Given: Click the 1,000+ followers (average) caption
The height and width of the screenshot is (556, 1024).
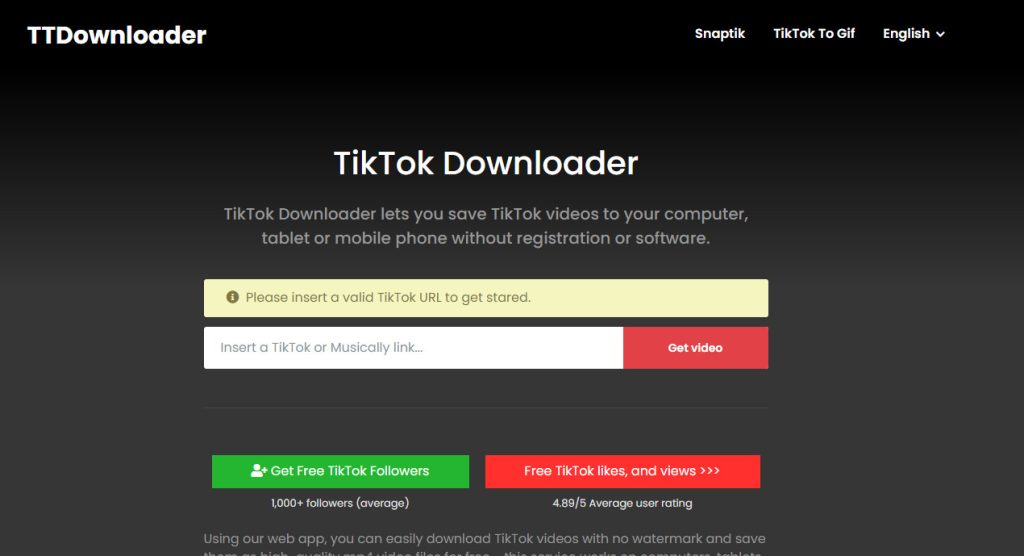Looking at the screenshot, I should pyautogui.click(x=340, y=503).
